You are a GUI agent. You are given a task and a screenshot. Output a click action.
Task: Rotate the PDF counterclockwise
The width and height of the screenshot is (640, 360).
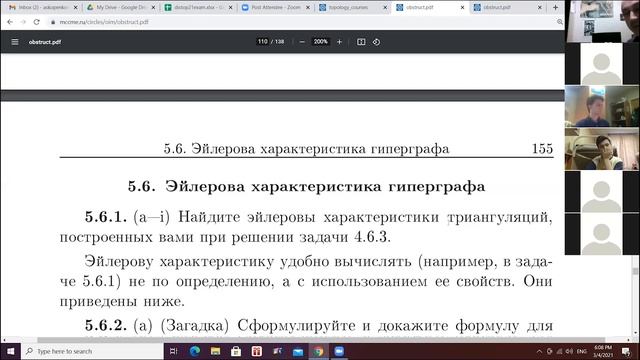(x=376, y=42)
